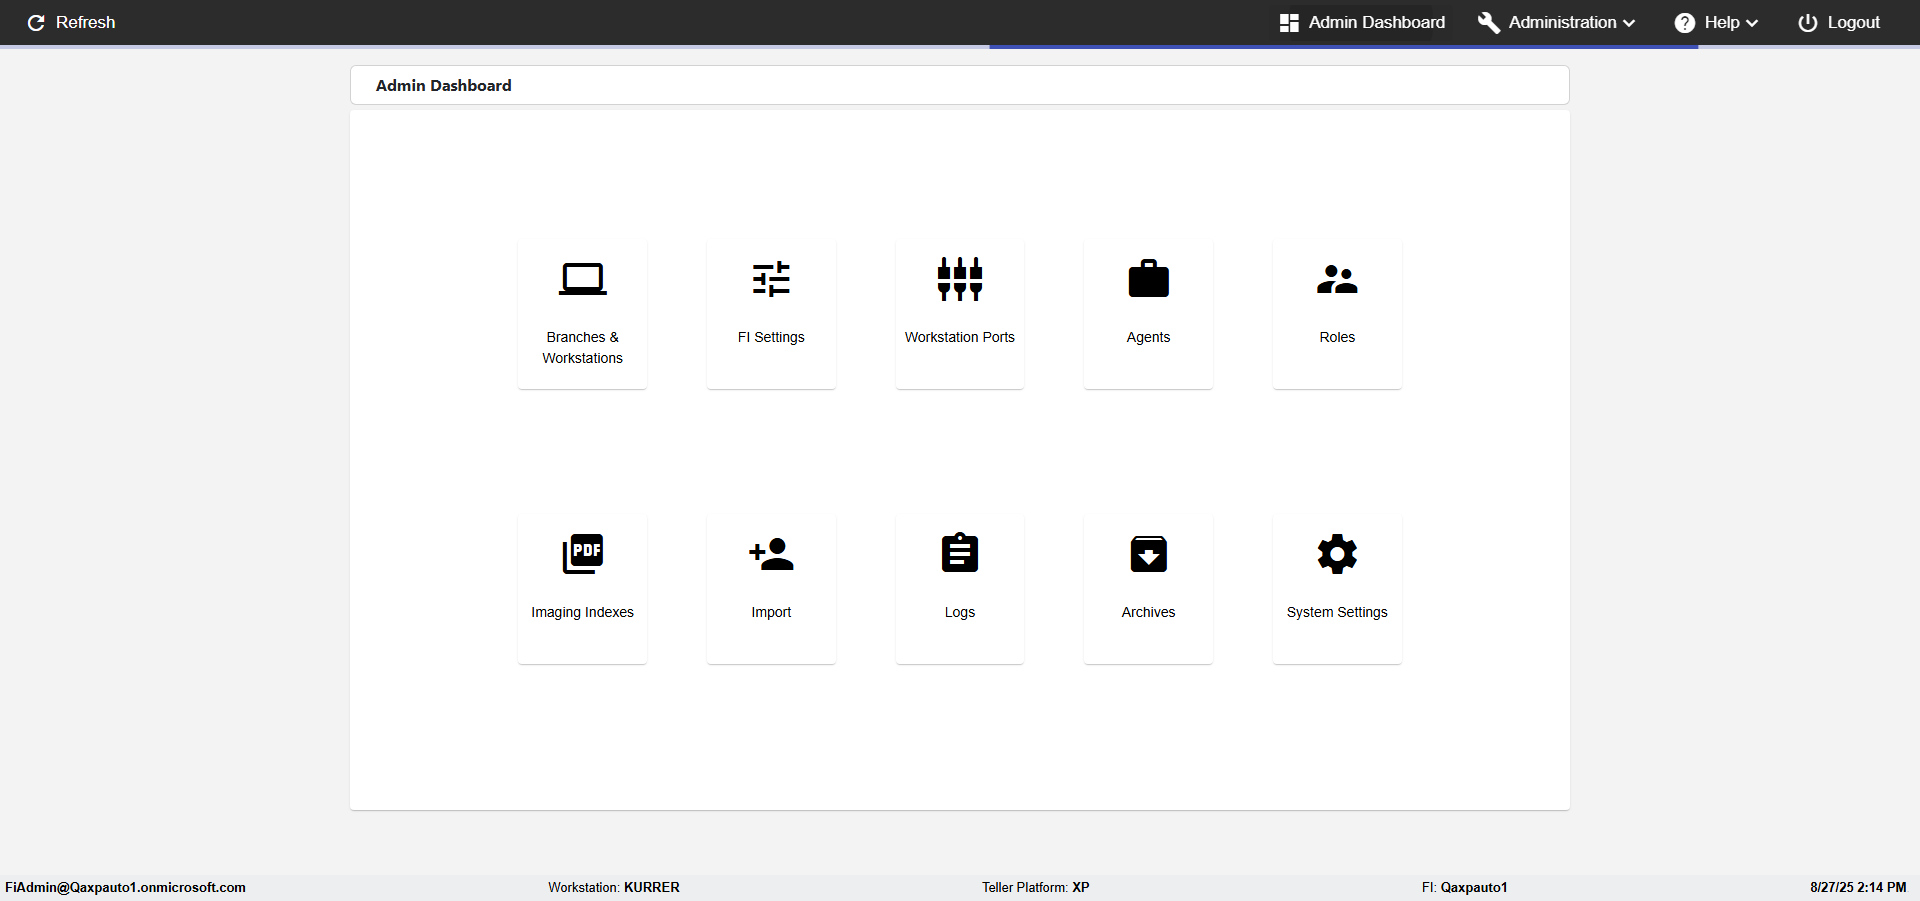
Task: Open the Logs clipboard icon
Action: point(960,553)
